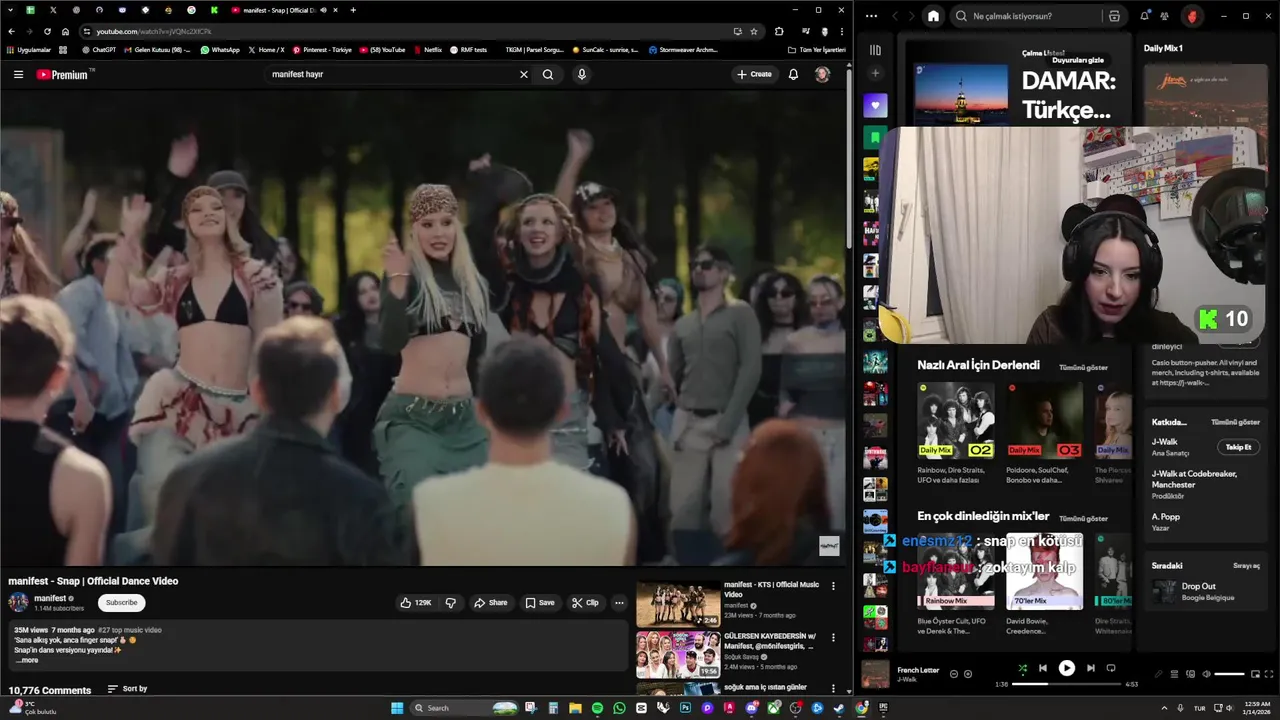Open YouTube hamburger guide menu
This screenshot has height=720, width=1280.
coord(18,74)
